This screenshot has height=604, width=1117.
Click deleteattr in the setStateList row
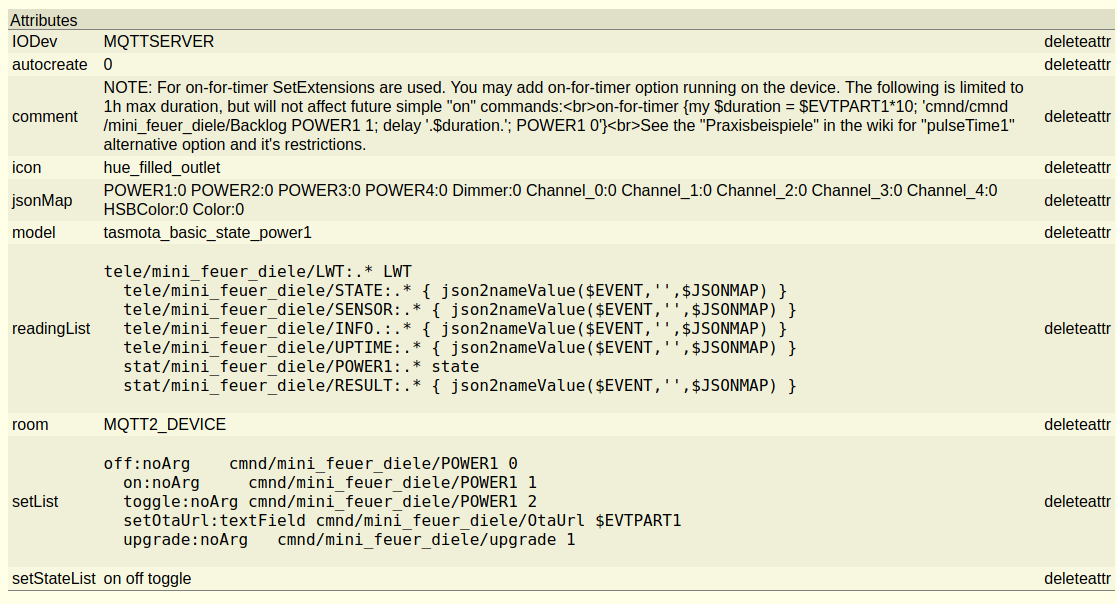click(x=1077, y=579)
